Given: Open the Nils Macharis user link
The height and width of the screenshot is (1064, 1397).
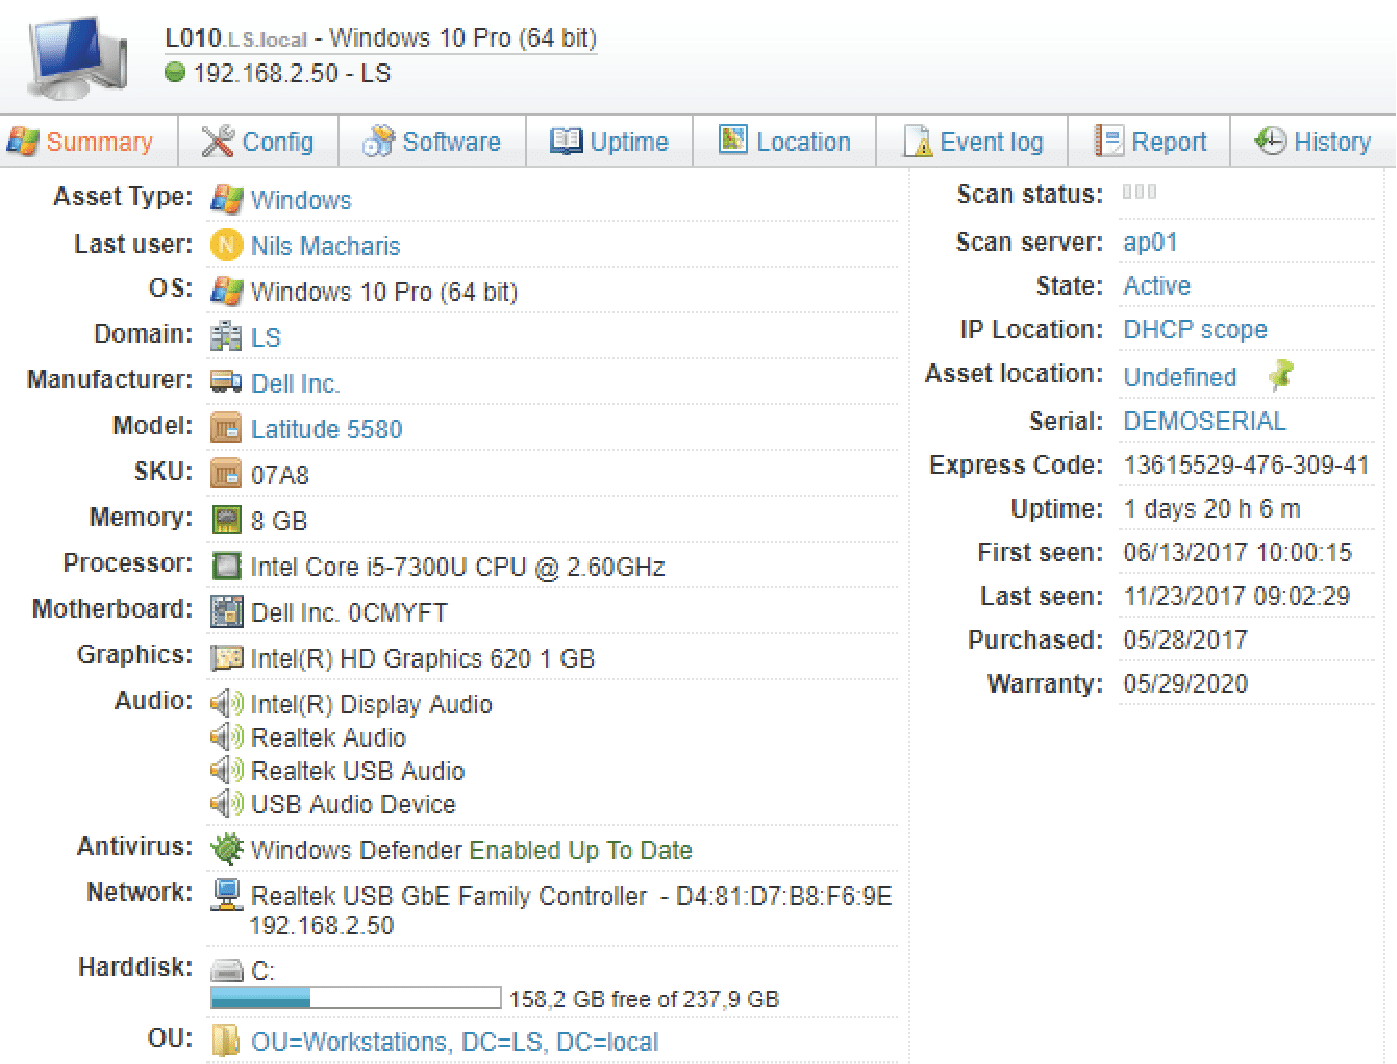Looking at the screenshot, I should (325, 246).
